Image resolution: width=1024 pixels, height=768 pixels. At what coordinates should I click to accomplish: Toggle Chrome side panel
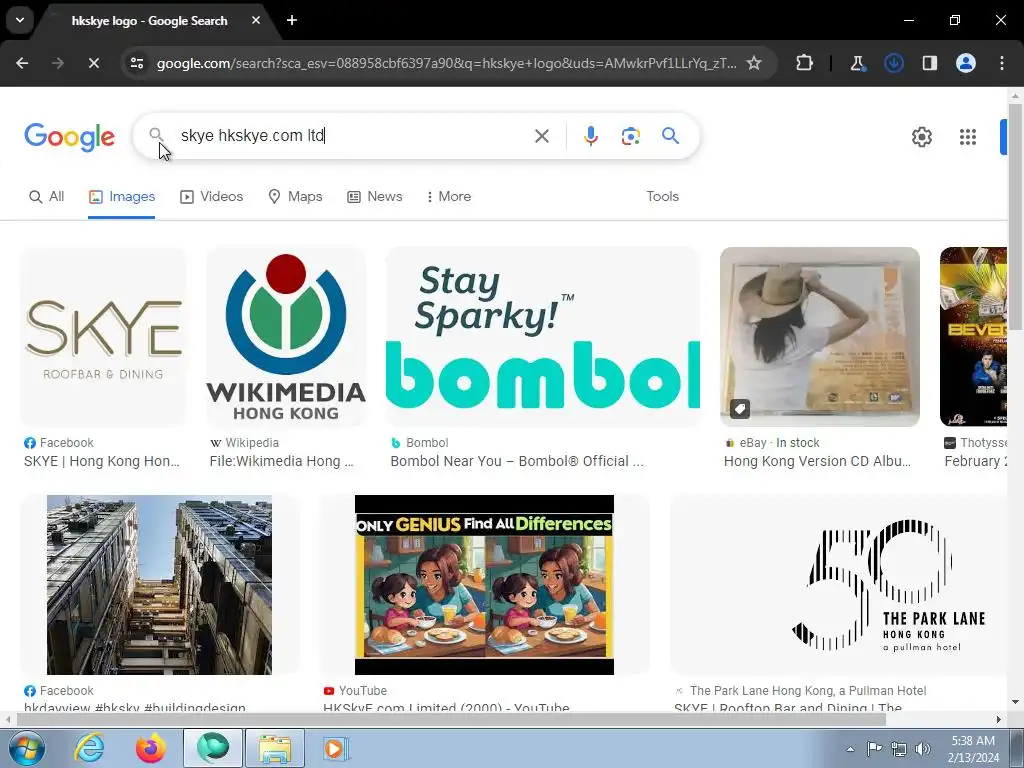[929, 63]
